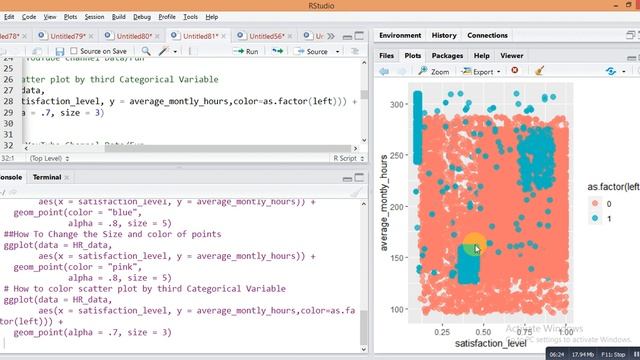The image size is (640, 360).
Task: Open the Session menu
Action: (x=94, y=17)
